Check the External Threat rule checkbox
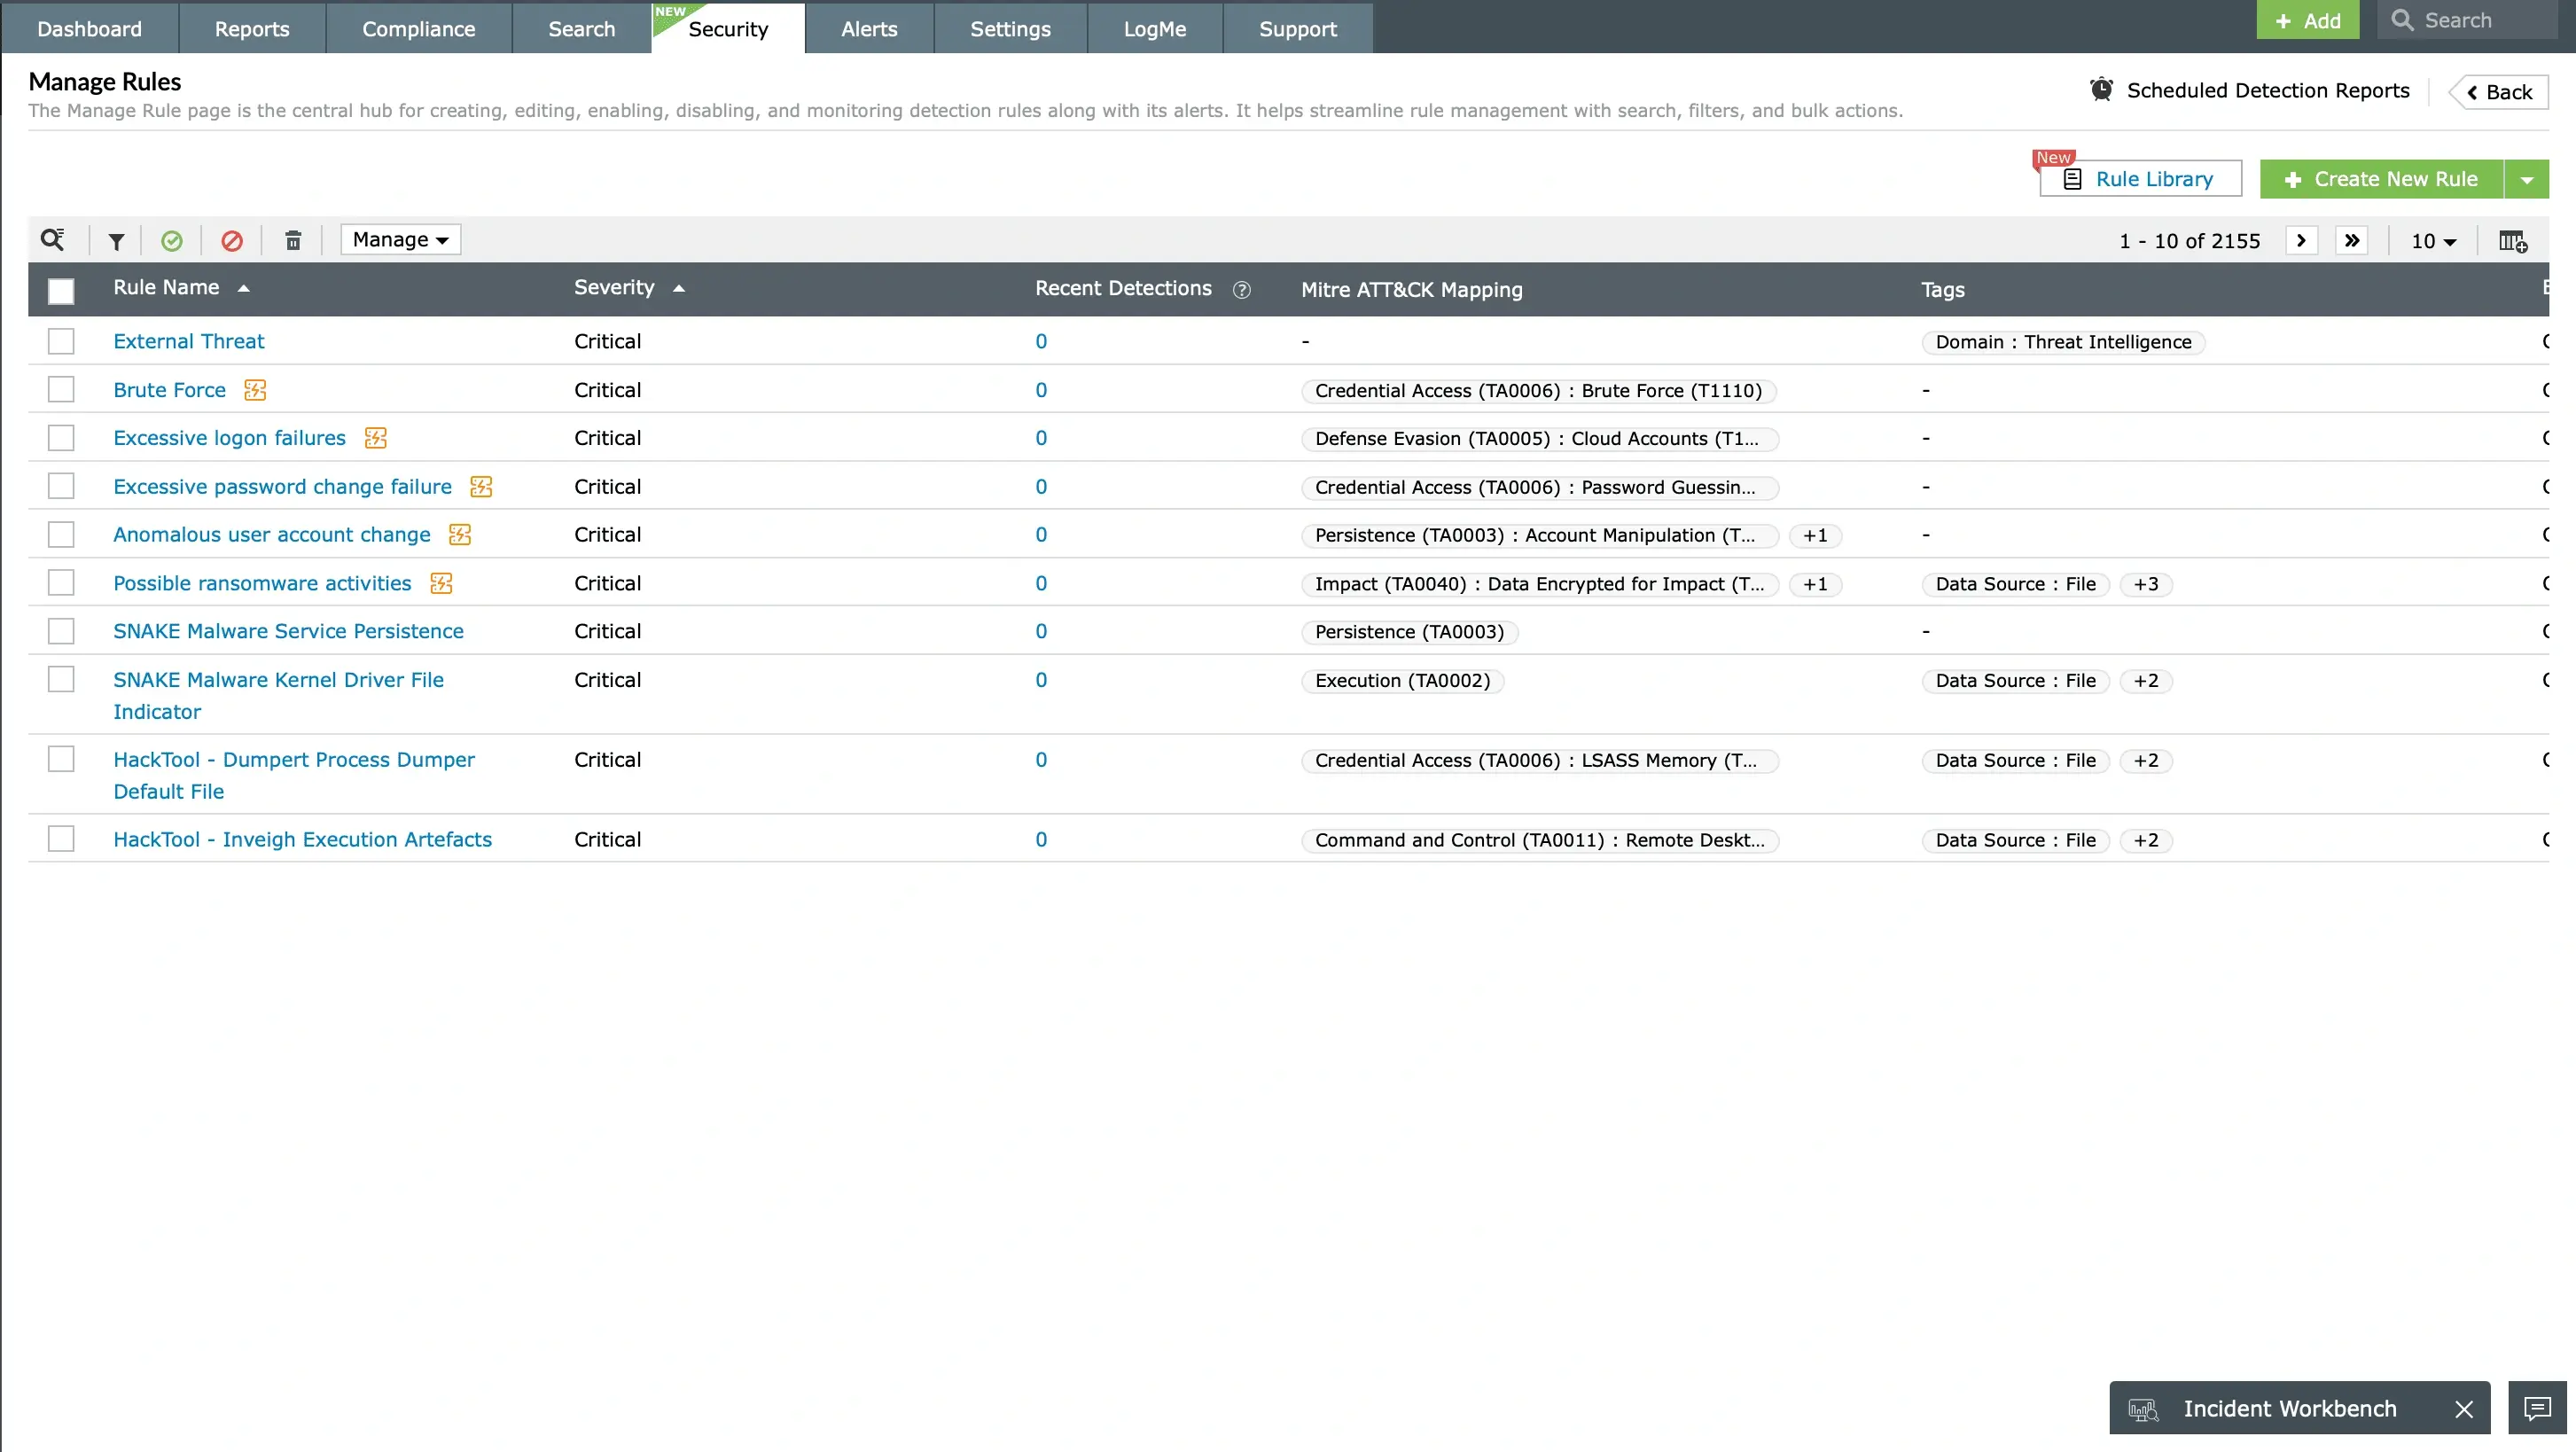The image size is (2576, 1452). (x=61, y=341)
